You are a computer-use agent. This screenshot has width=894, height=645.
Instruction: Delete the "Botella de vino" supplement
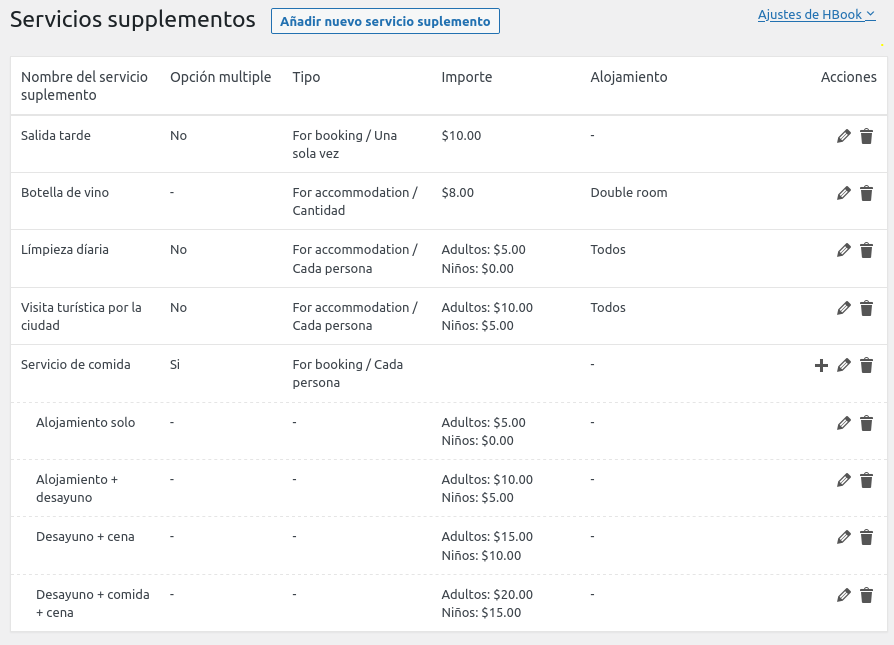point(866,193)
